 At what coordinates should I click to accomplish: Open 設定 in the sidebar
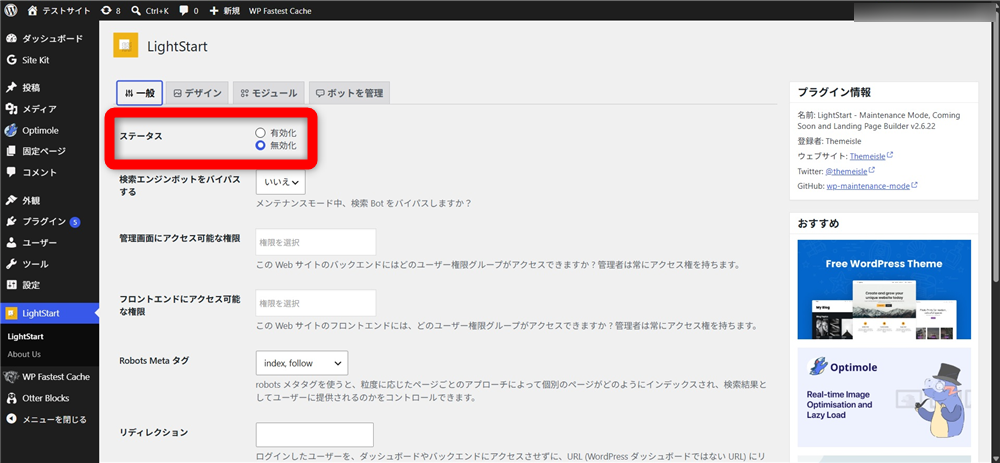point(49,285)
